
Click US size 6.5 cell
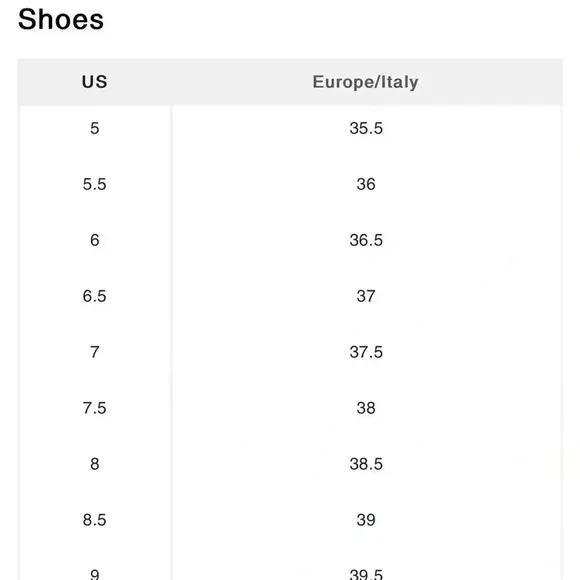(95, 296)
